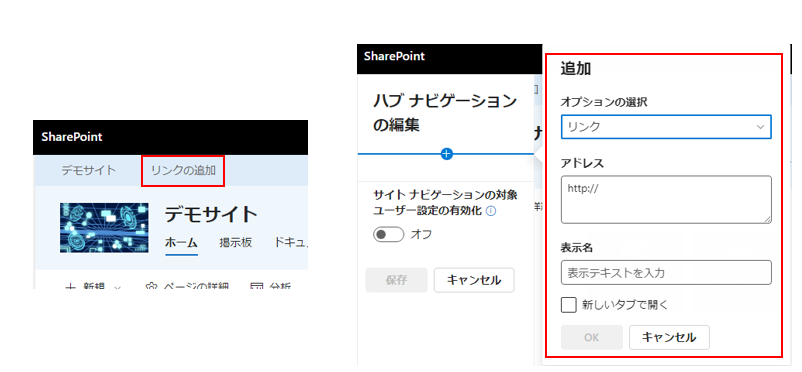
Task: Click the info icon beside ユーザー設定の有効化
Action: pos(491,210)
